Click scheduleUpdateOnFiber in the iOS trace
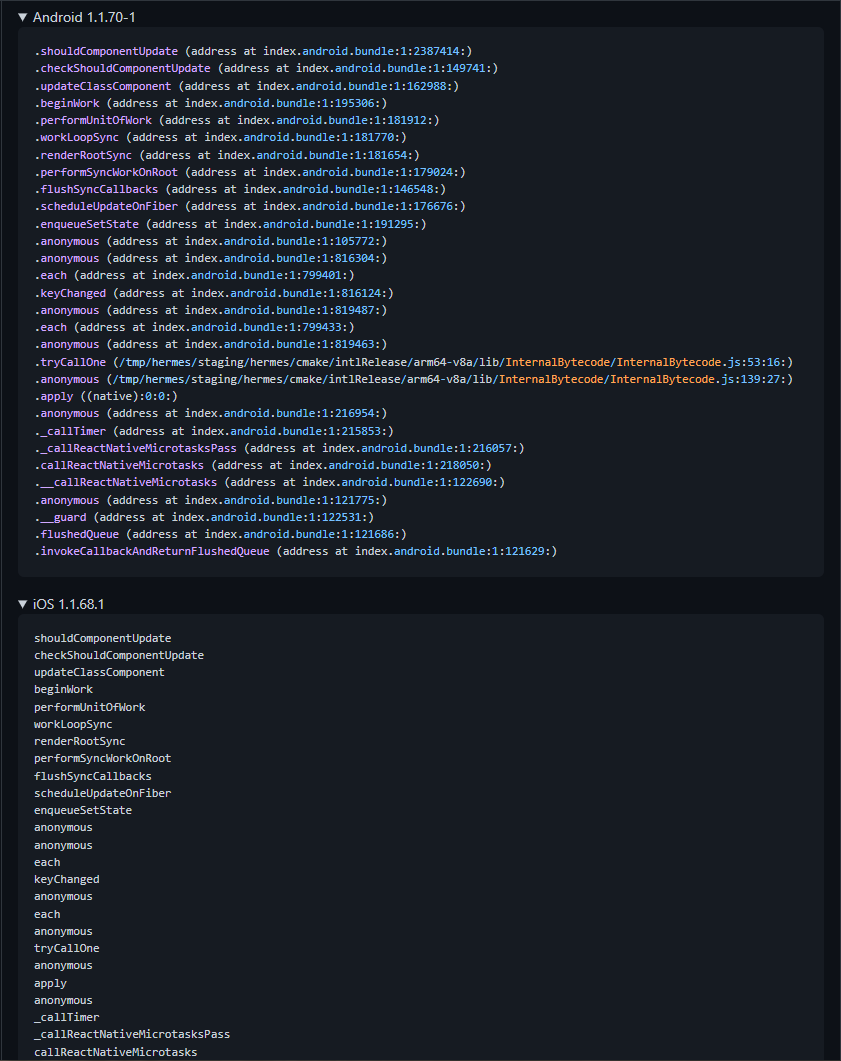The height and width of the screenshot is (1061, 841). (x=103, y=793)
